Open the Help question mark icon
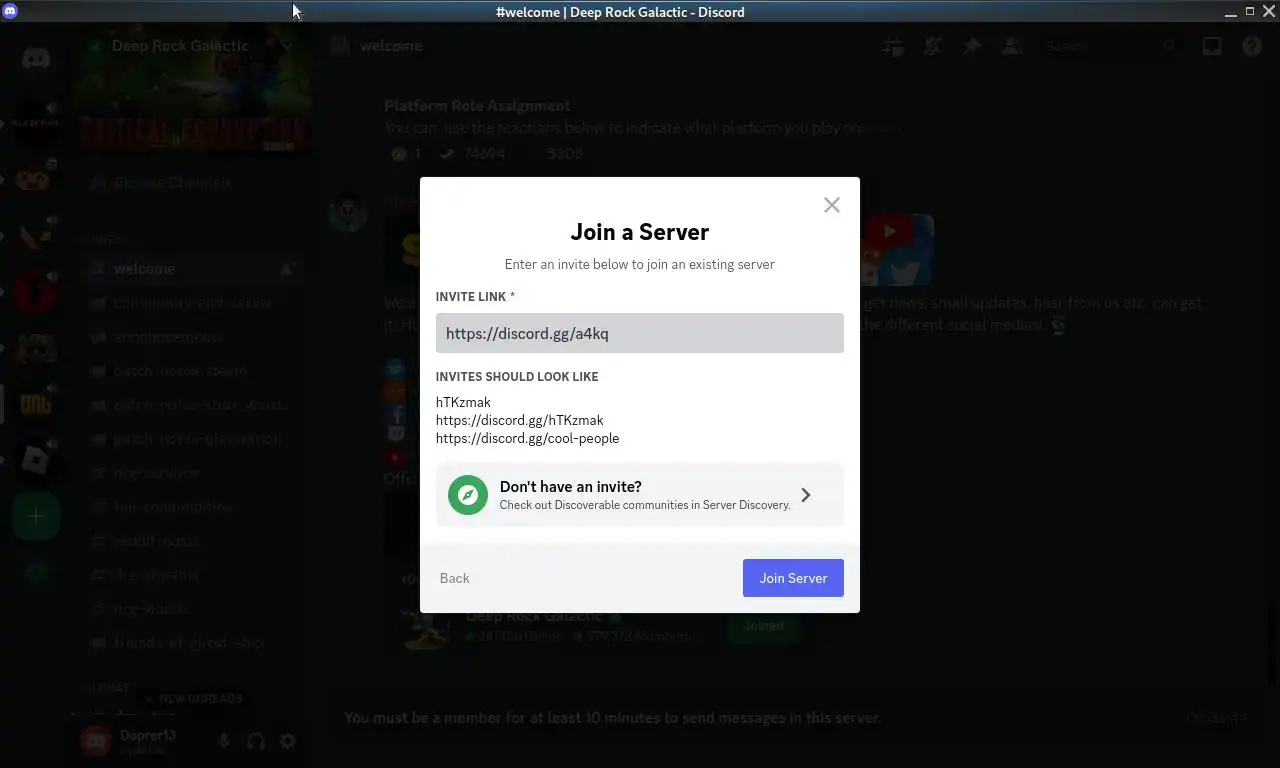The height and width of the screenshot is (768, 1280). pyautogui.click(x=1252, y=46)
